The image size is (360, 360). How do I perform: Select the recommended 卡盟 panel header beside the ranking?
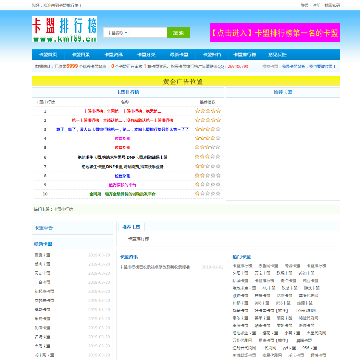(283, 92)
